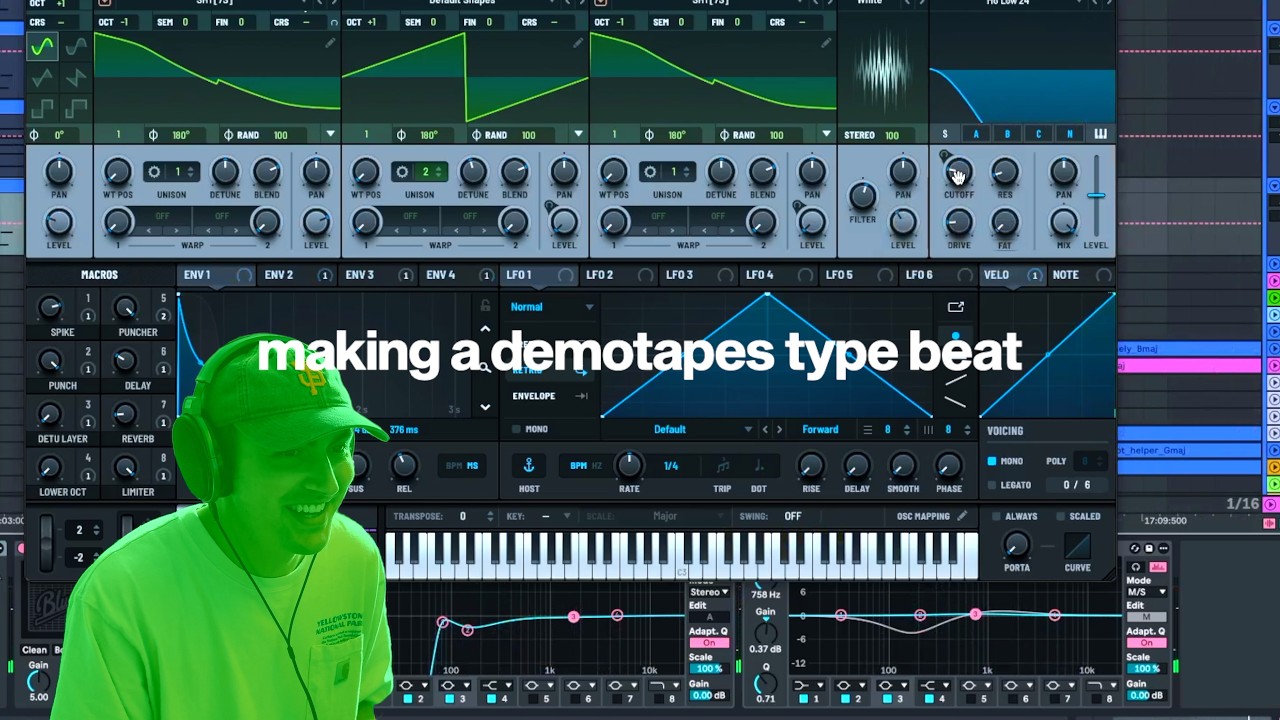Click the envelope lock icon

[x=486, y=307]
